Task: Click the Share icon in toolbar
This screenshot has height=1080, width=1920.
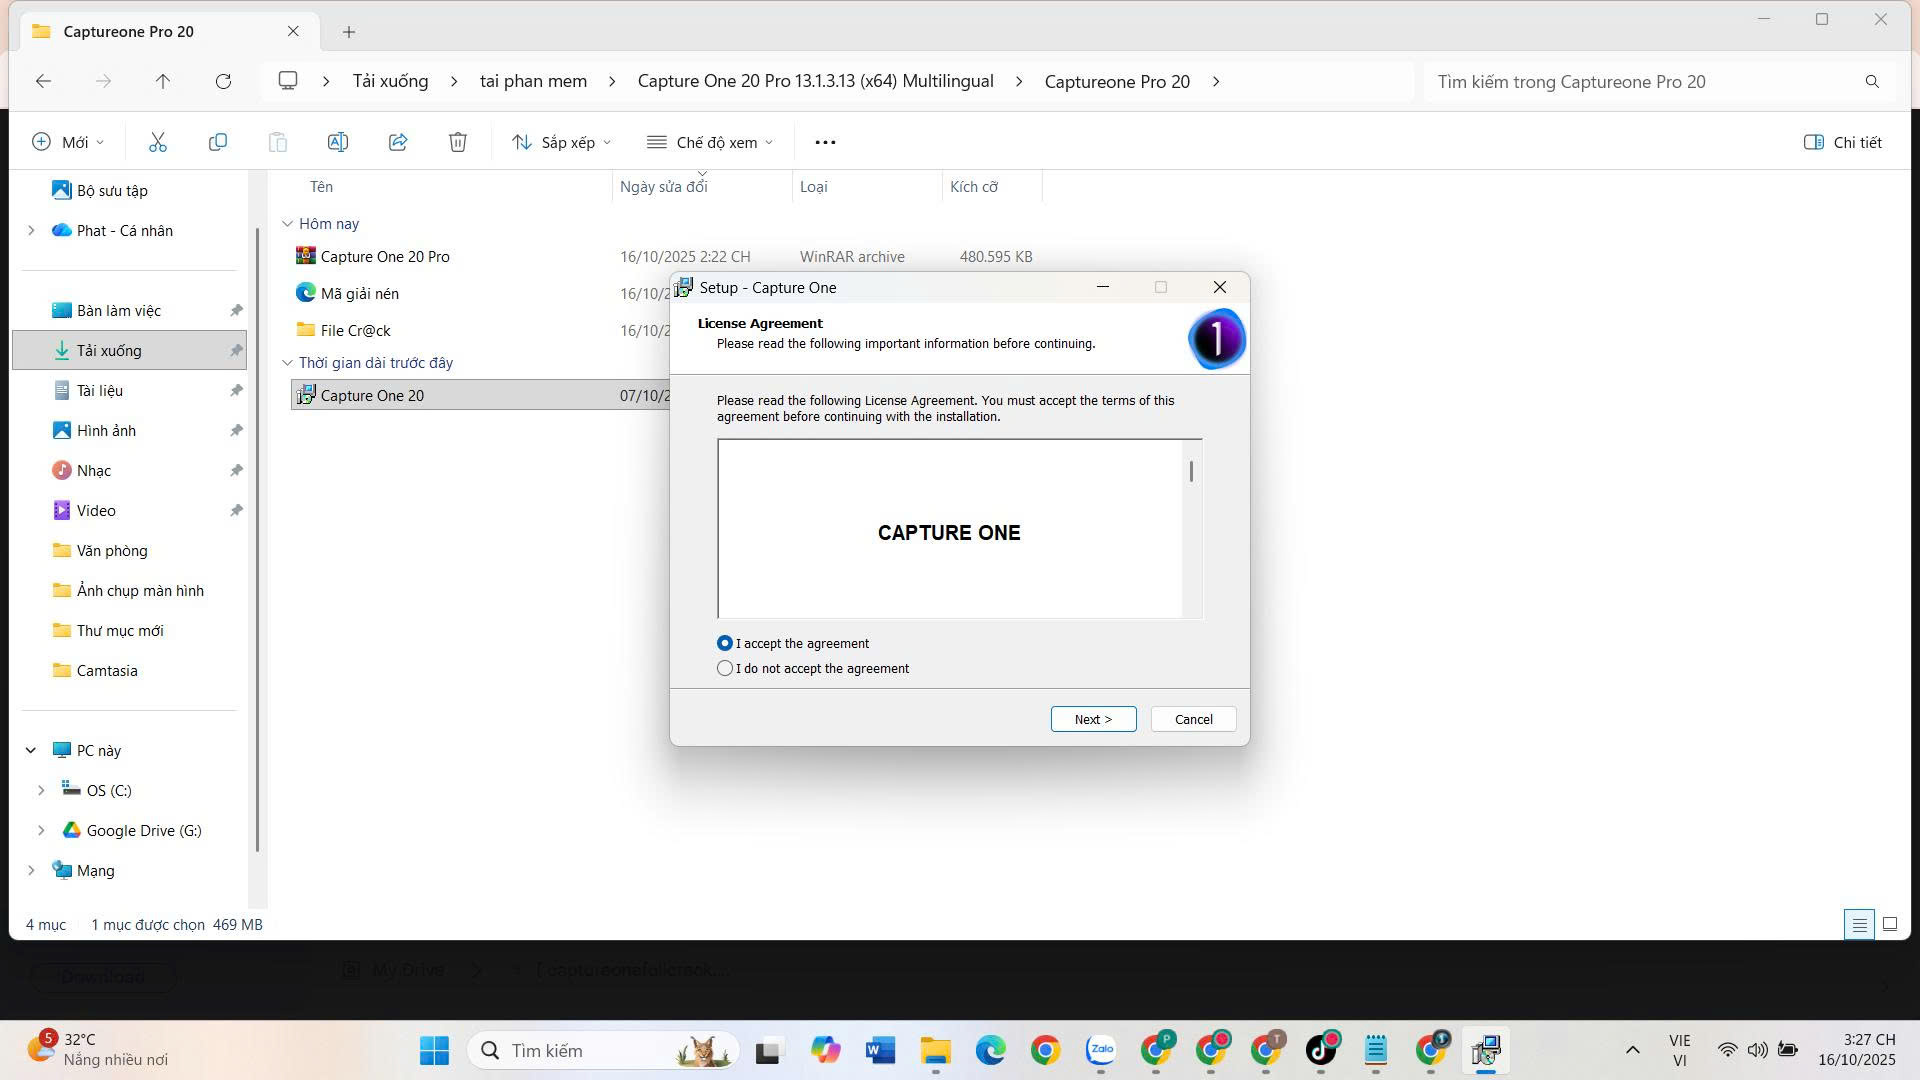Action: click(398, 142)
